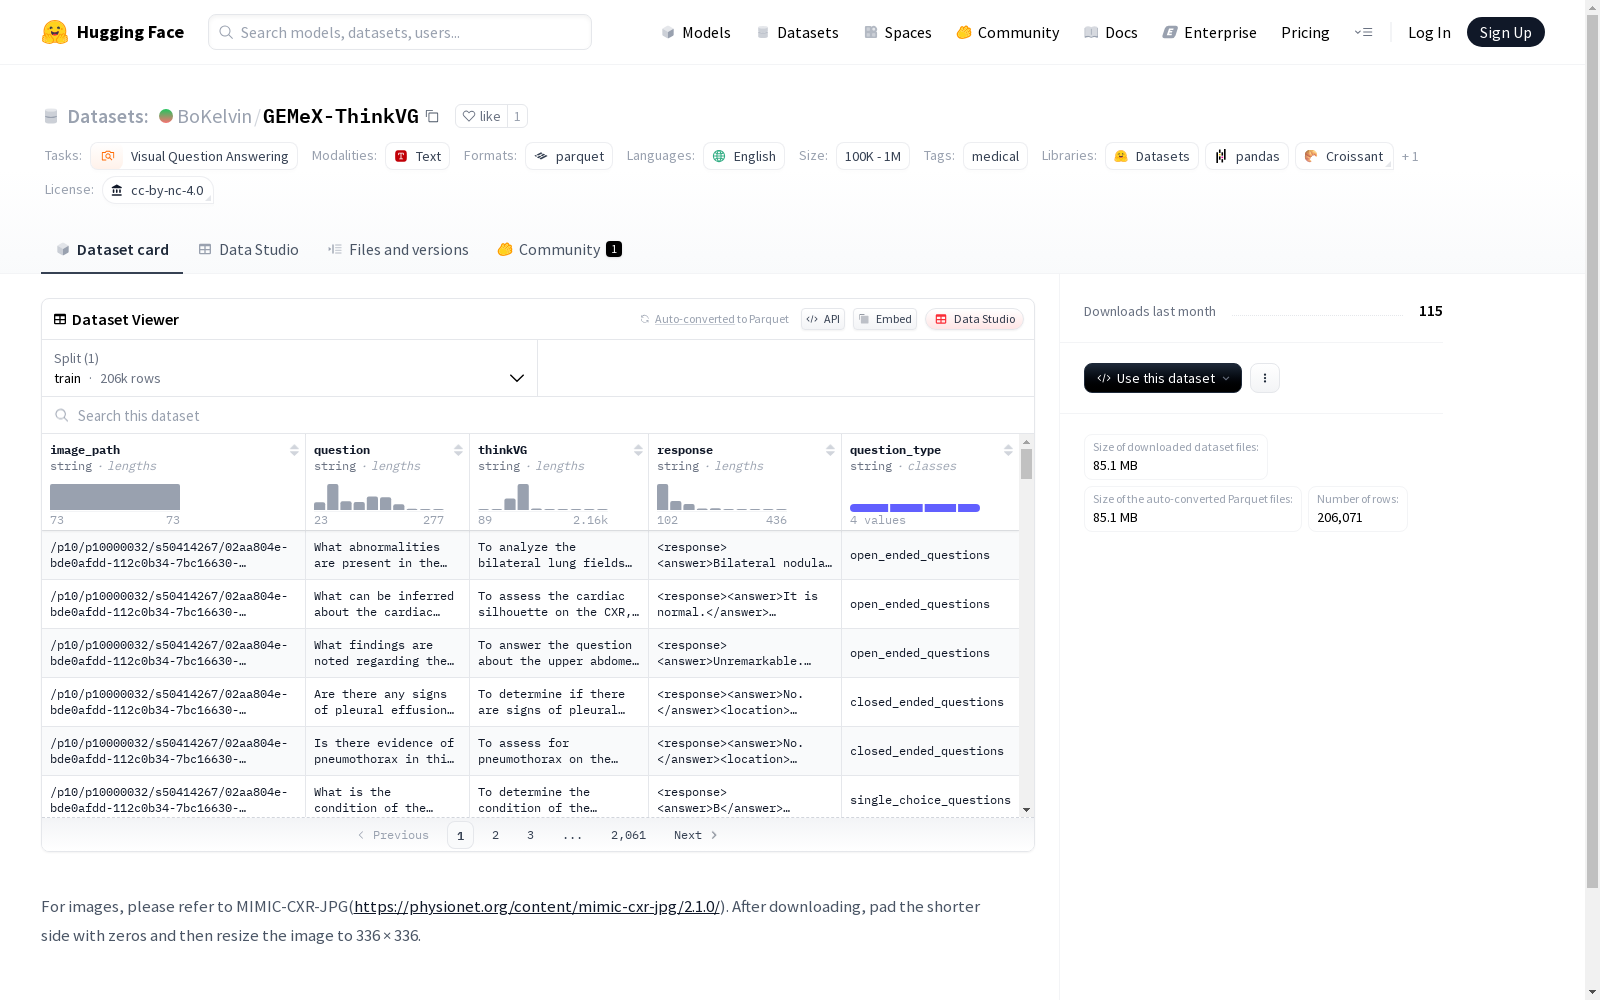The width and height of the screenshot is (1600, 1000).
Task: Click the question_type classes distribution bar
Action: [x=915, y=508]
